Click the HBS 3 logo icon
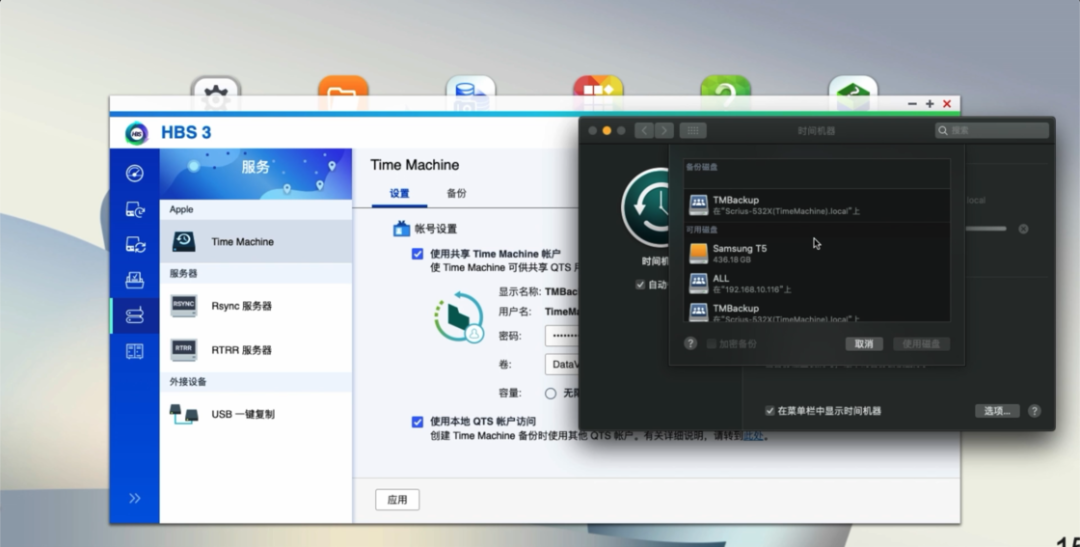1080x547 pixels. [x=136, y=133]
